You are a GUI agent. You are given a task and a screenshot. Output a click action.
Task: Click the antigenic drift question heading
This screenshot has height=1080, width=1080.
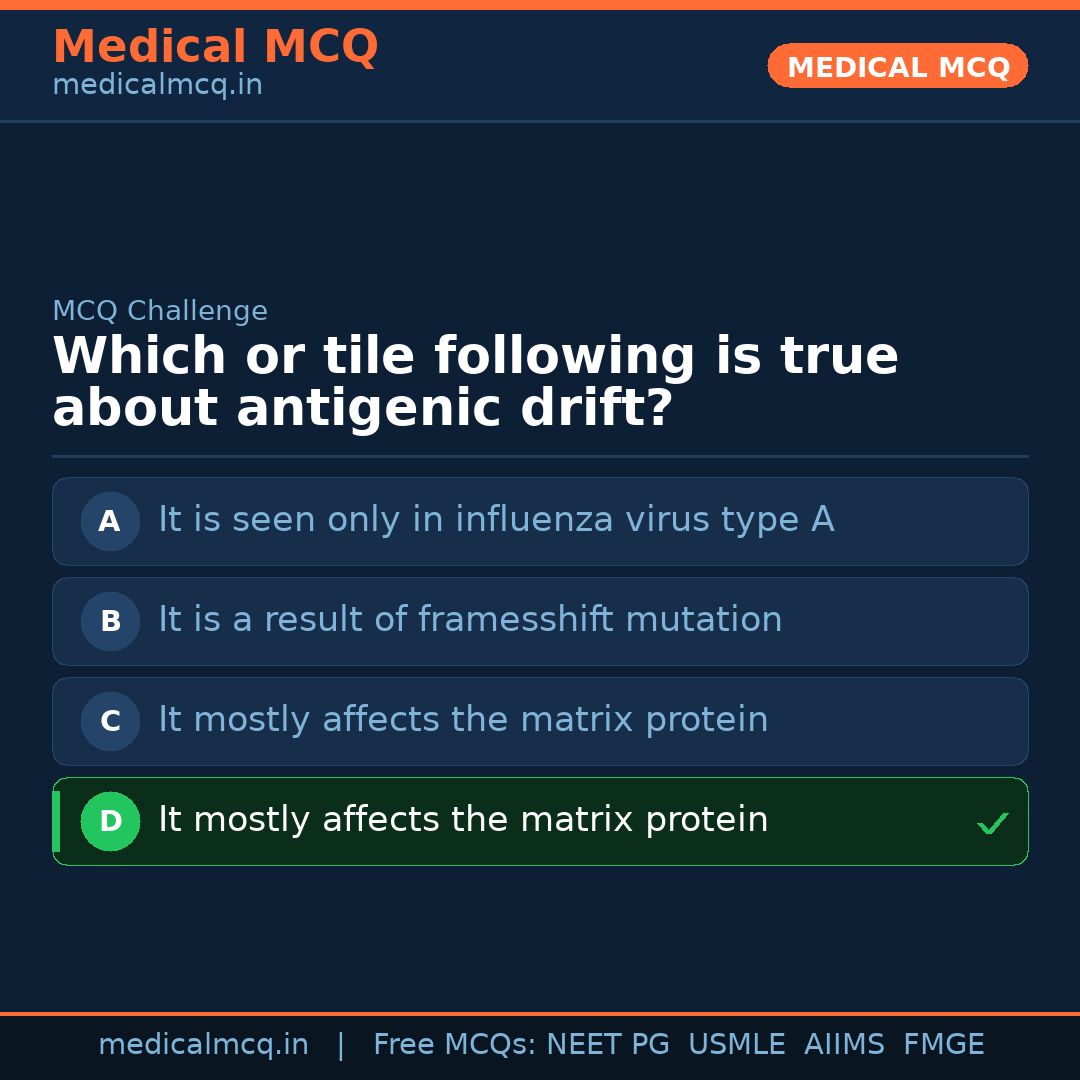click(475, 383)
